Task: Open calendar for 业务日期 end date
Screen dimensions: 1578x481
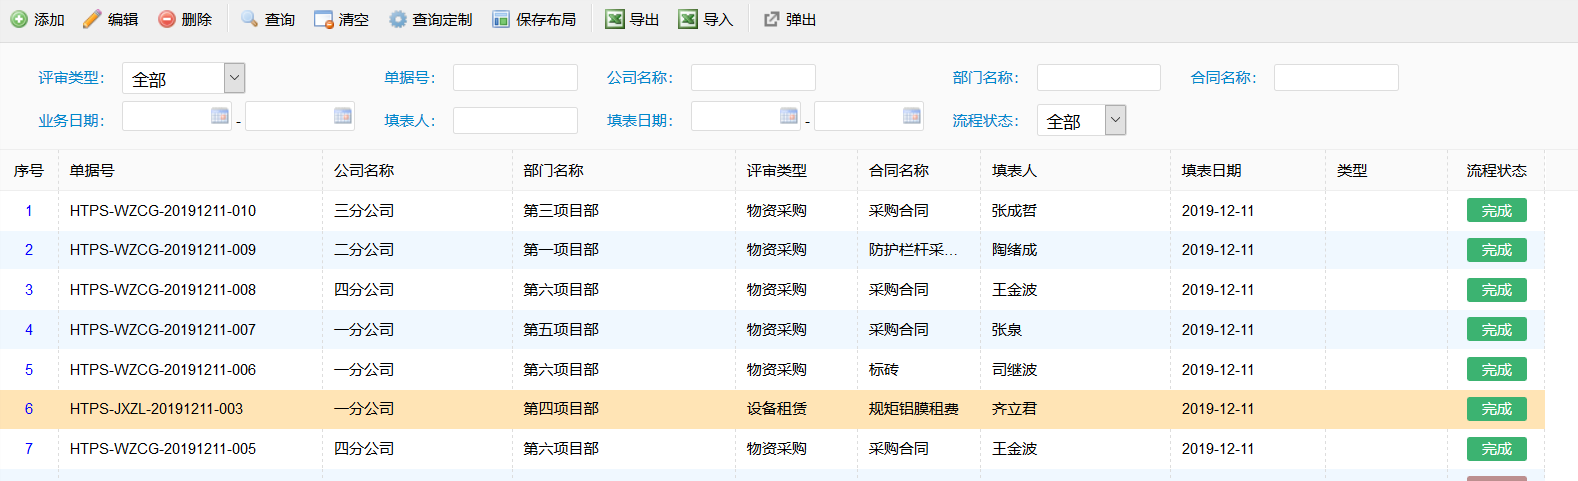Action: [343, 116]
